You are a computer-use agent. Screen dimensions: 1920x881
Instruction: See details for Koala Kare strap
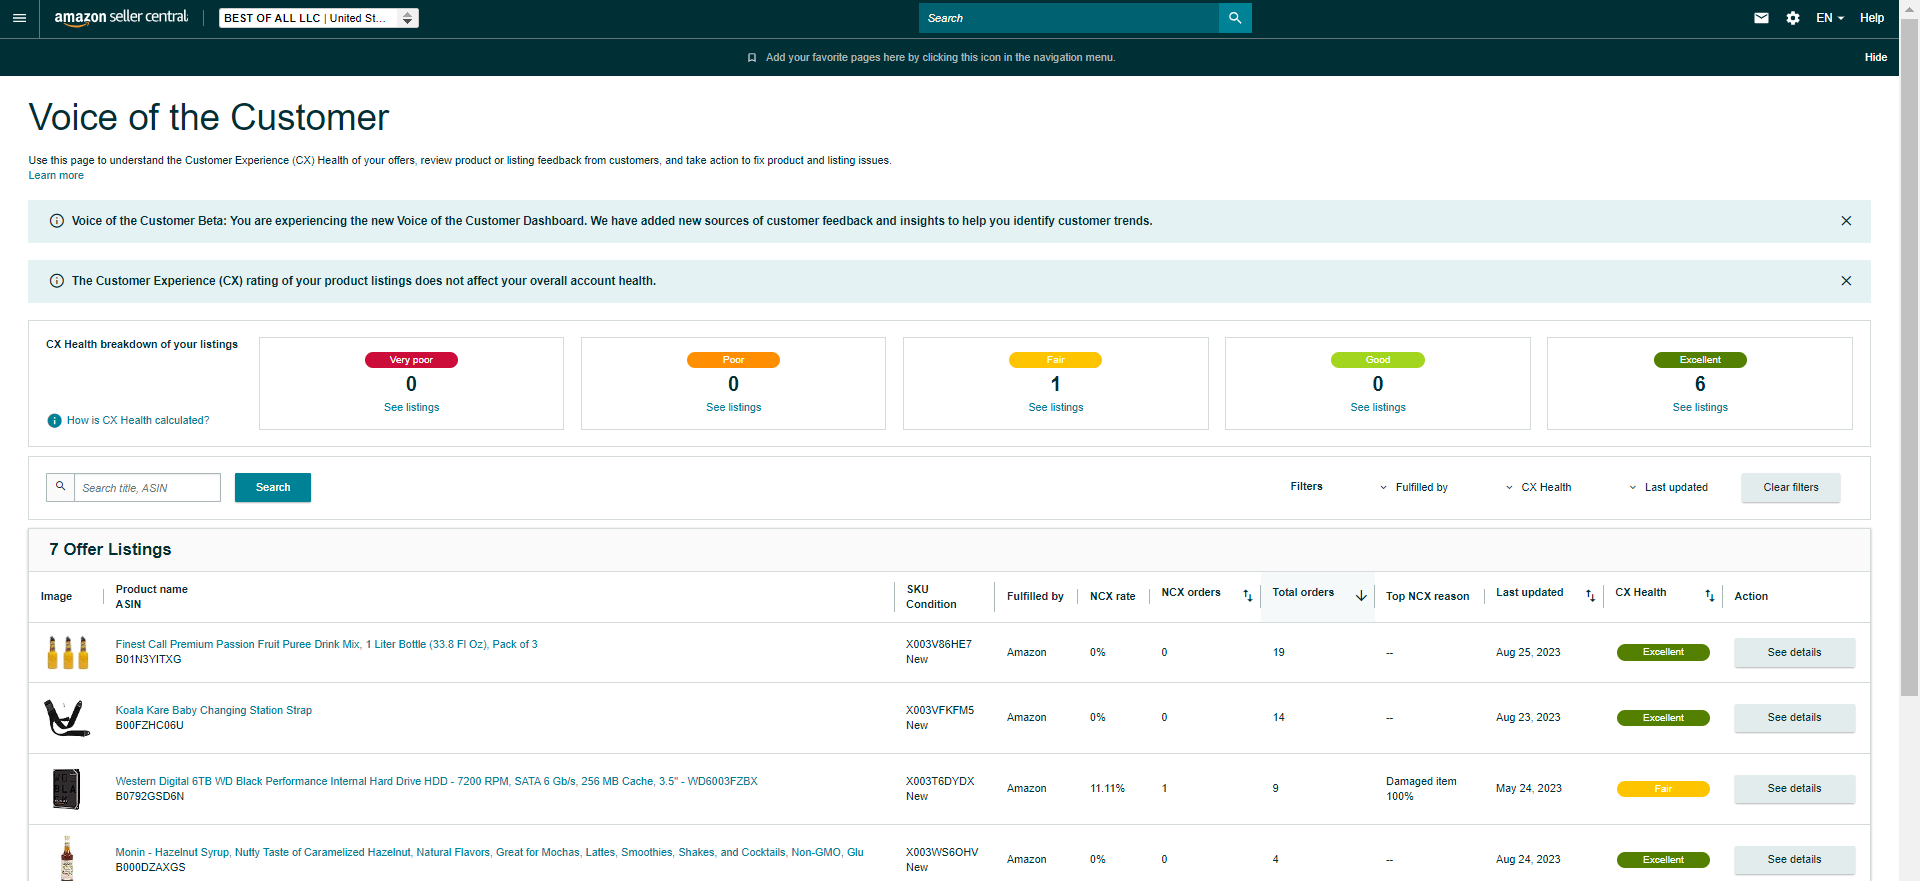(1794, 718)
